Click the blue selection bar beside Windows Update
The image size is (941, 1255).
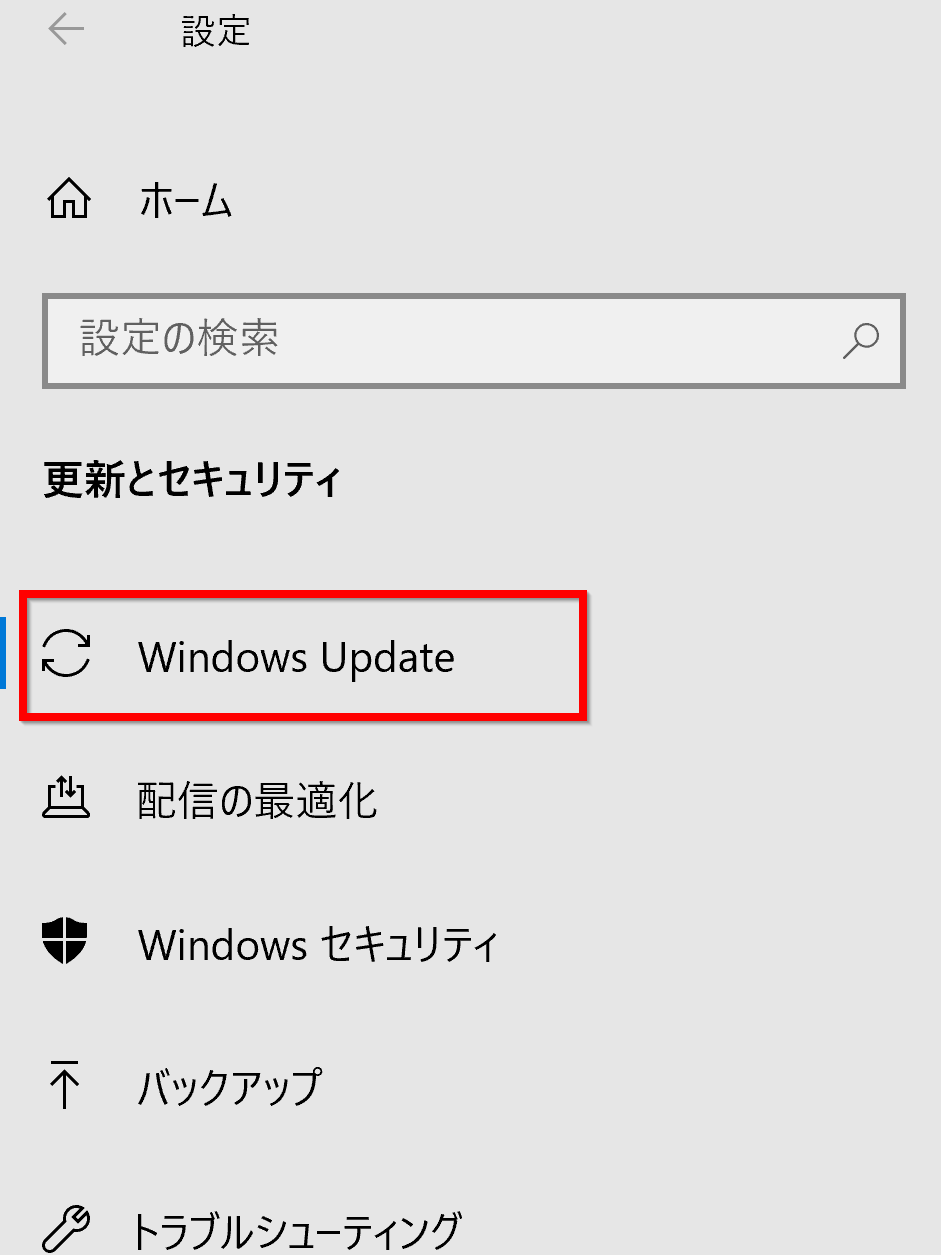click(3, 653)
